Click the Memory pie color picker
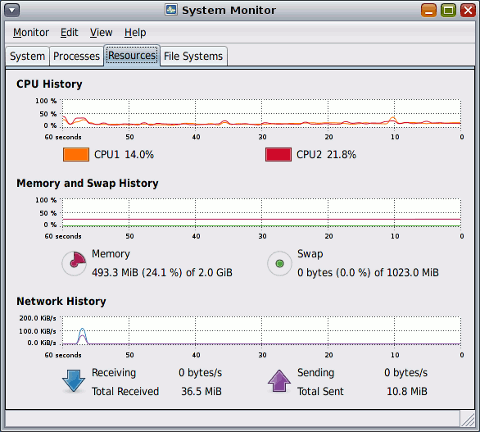The image size is (480, 432). point(74,263)
